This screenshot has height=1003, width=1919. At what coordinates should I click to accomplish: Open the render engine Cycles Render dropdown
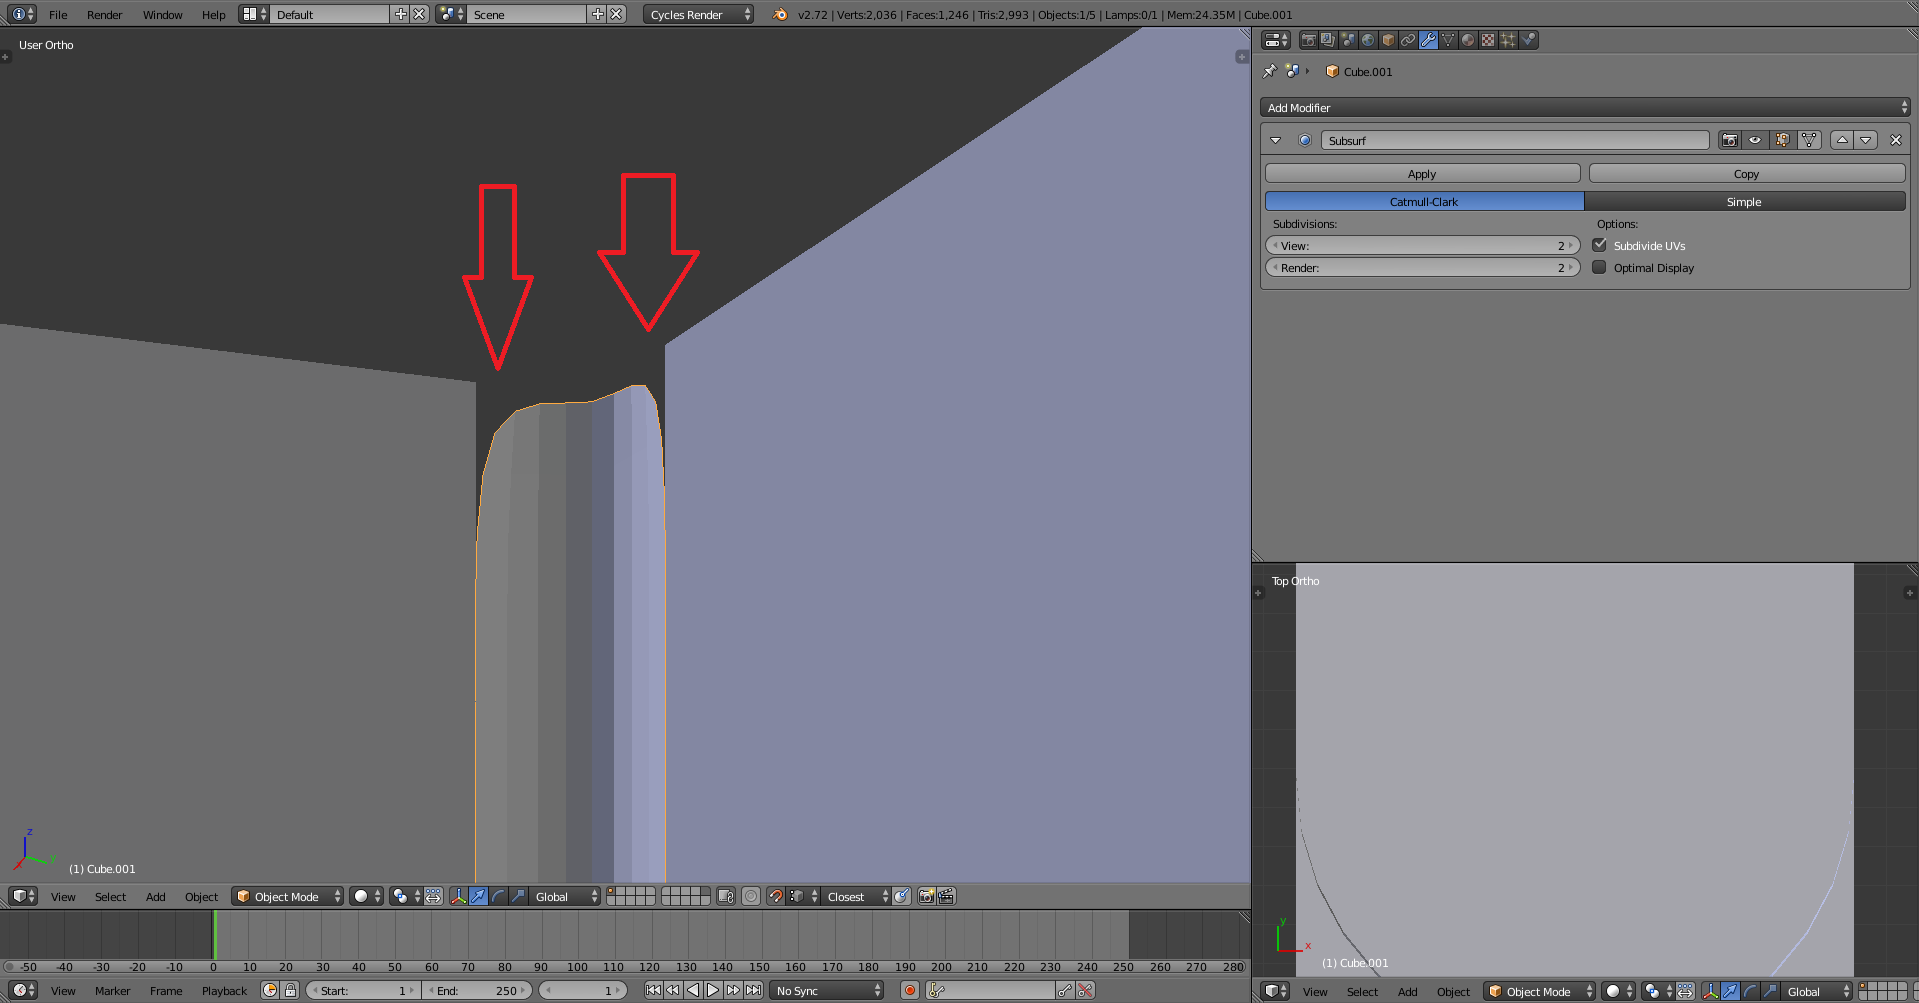pyautogui.click(x=698, y=14)
